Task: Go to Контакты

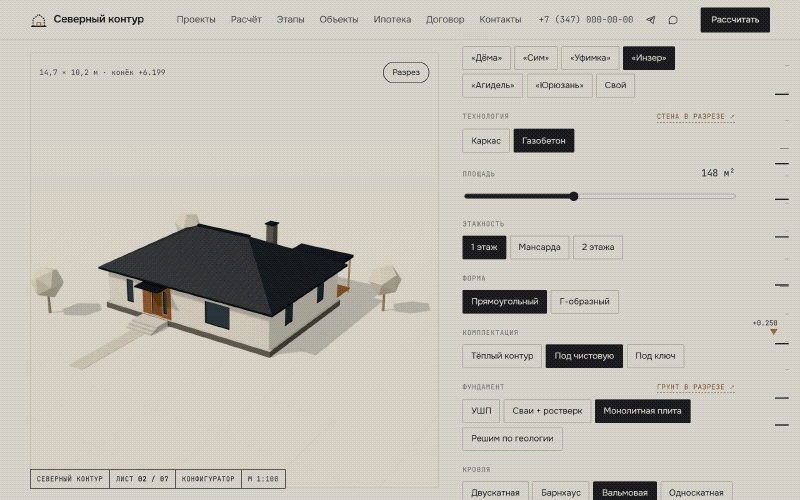Action: pyautogui.click(x=500, y=19)
